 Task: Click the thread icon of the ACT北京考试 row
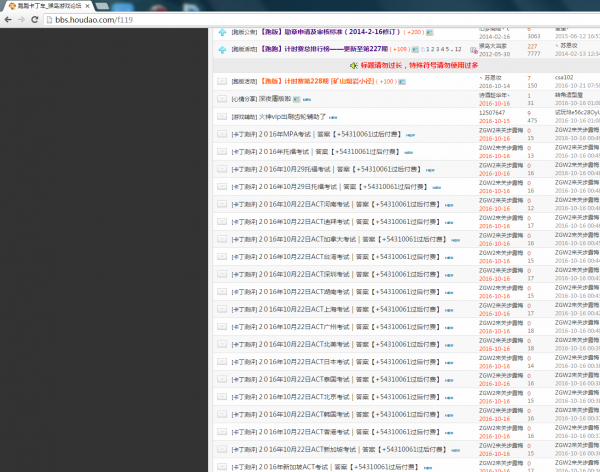(222, 397)
